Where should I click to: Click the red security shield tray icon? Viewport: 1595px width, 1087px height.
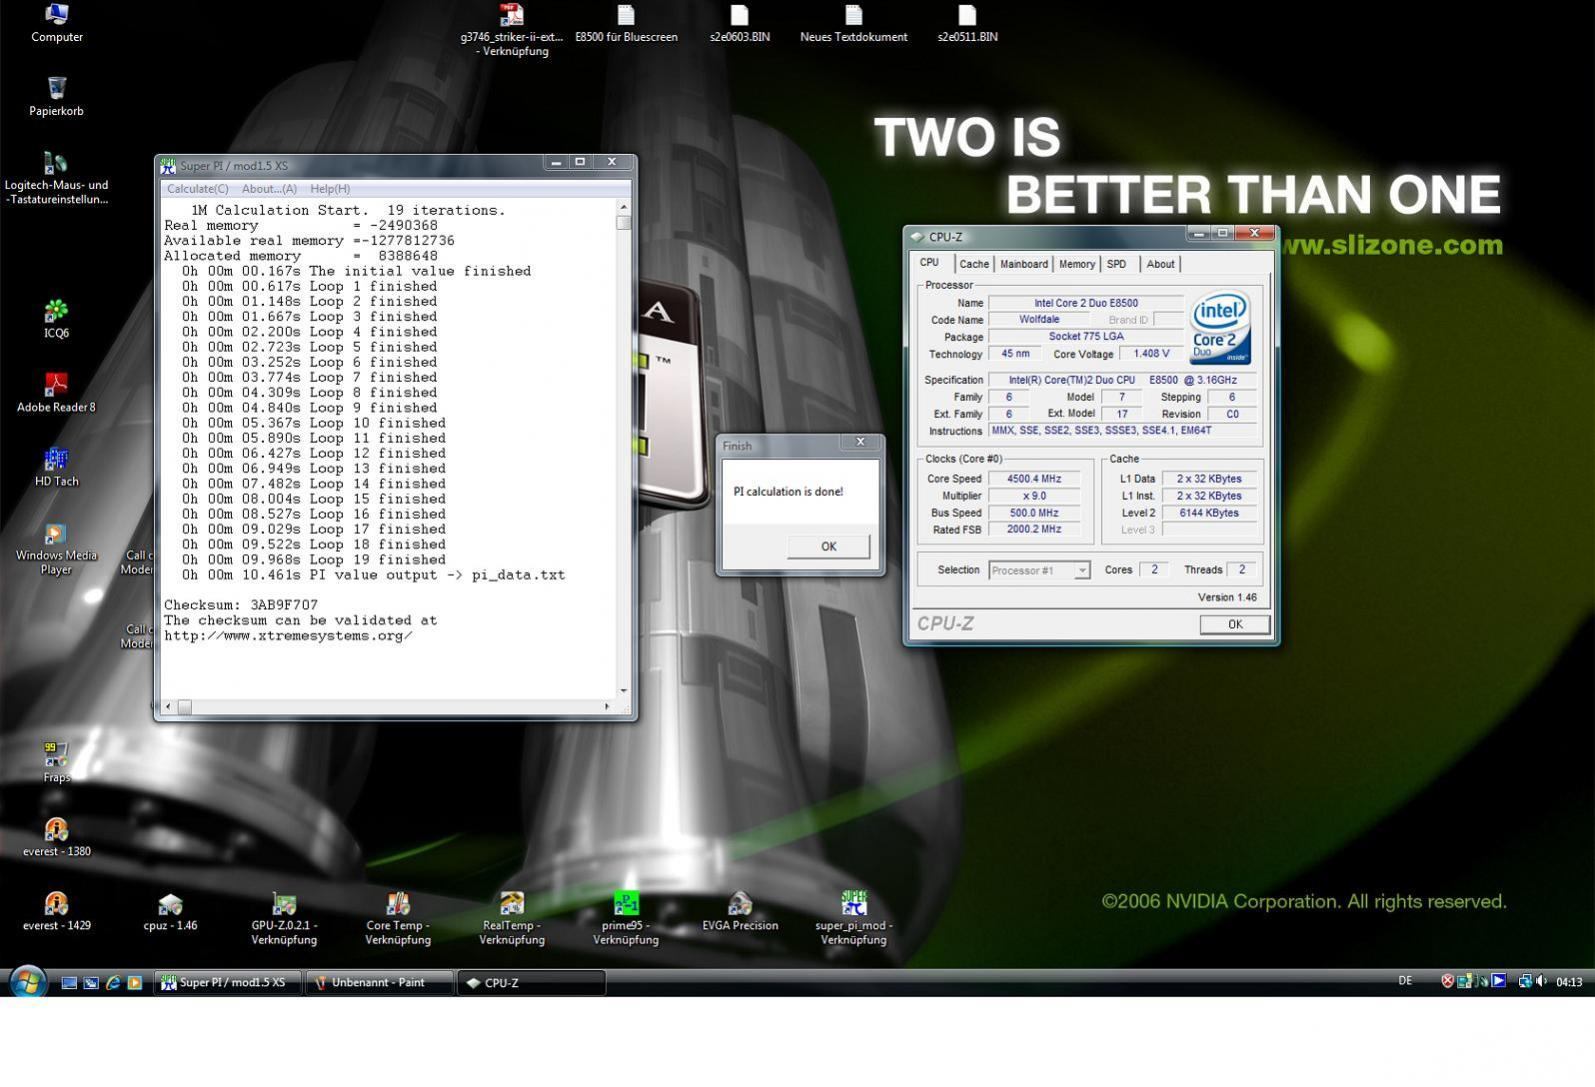1447,981
